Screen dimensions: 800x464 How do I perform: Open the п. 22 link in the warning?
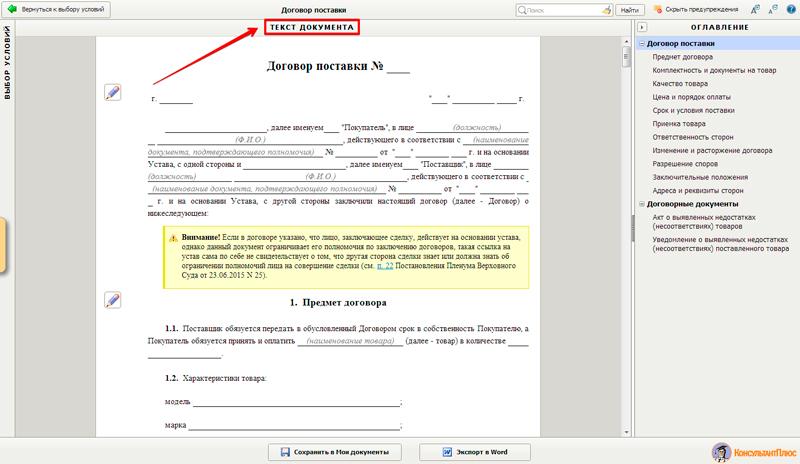[x=385, y=266]
